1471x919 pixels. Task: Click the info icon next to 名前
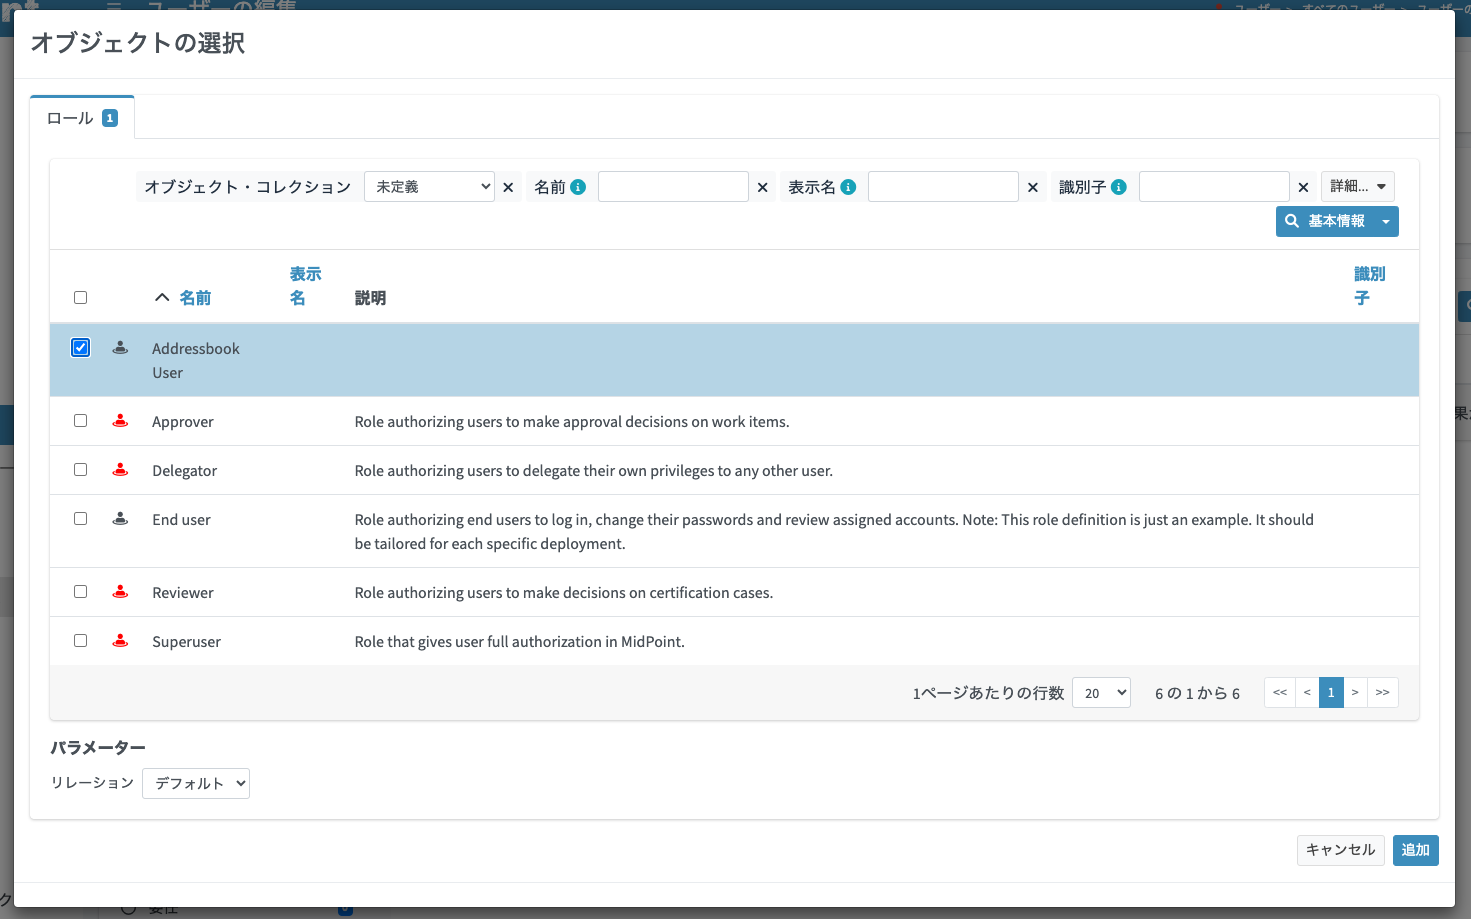tap(578, 187)
